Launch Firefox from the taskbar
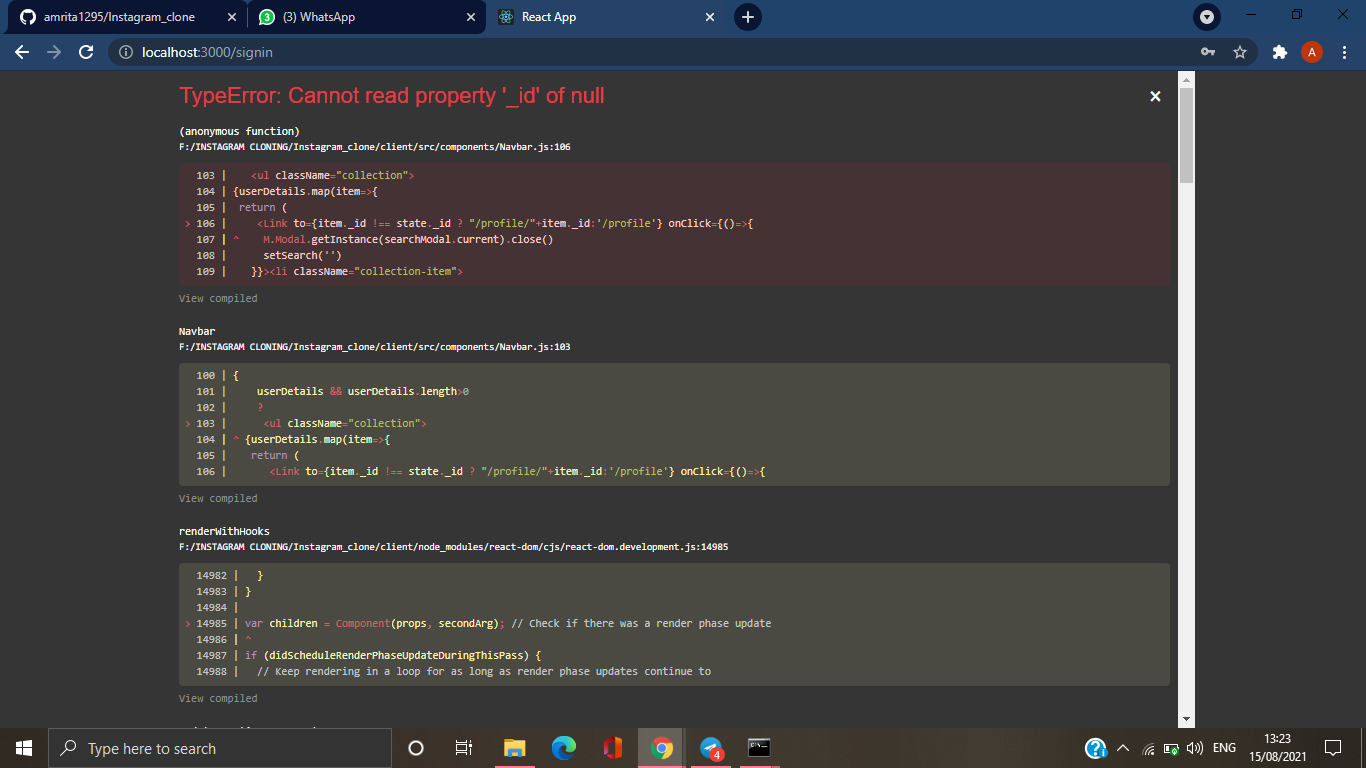The width and height of the screenshot is (1366, 768). point(611,748)
